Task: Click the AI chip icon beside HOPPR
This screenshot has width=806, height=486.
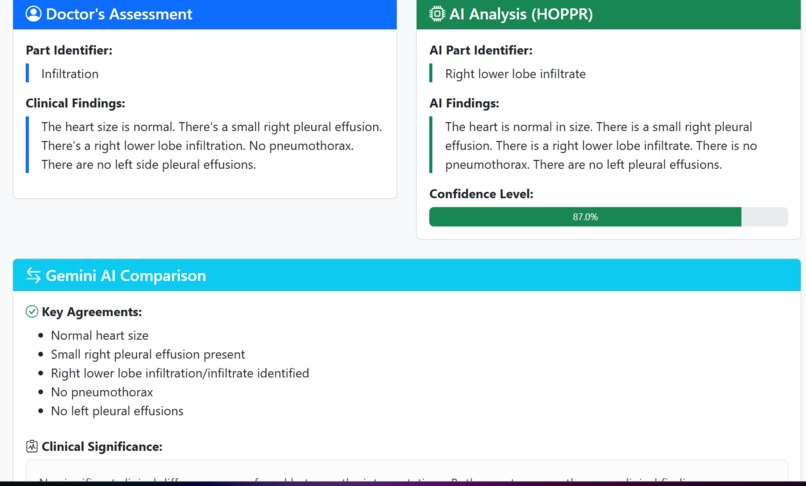Action: coord(437,13)
